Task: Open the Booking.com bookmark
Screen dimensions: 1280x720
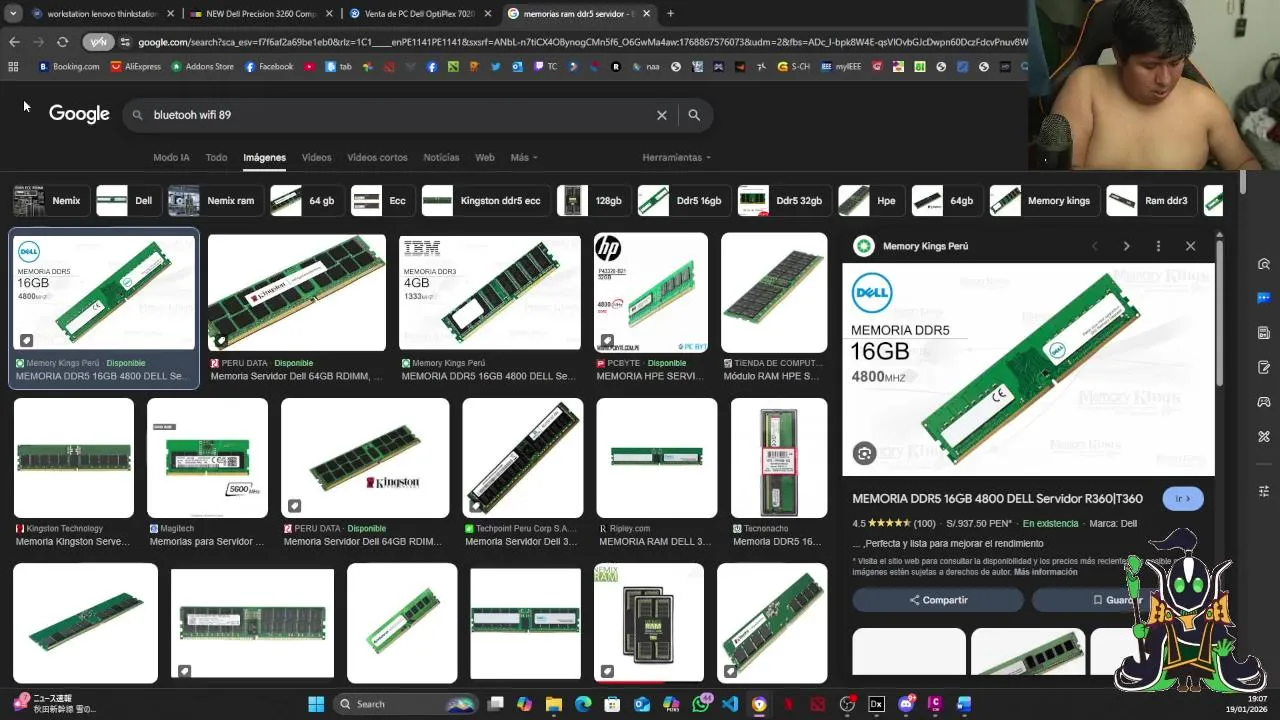Action: point(69,67)
